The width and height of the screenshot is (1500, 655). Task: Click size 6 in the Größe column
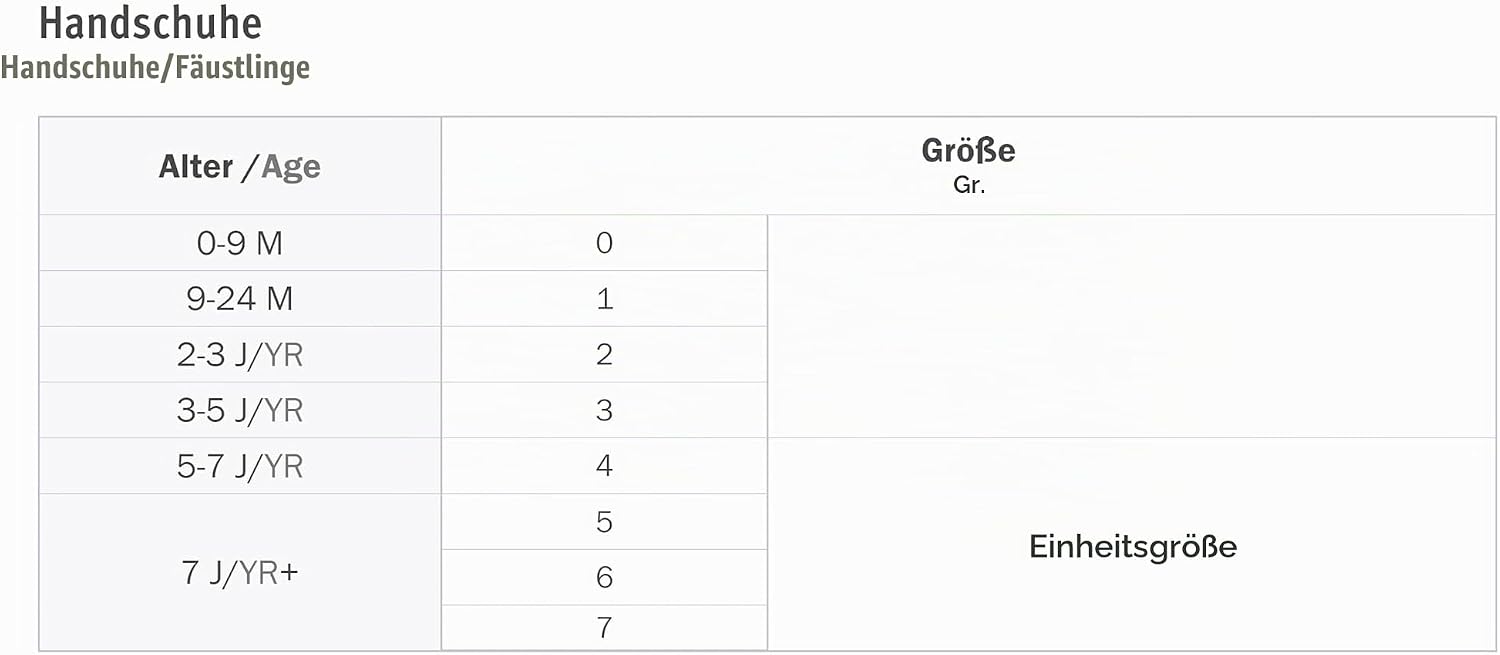coord(604,578)
